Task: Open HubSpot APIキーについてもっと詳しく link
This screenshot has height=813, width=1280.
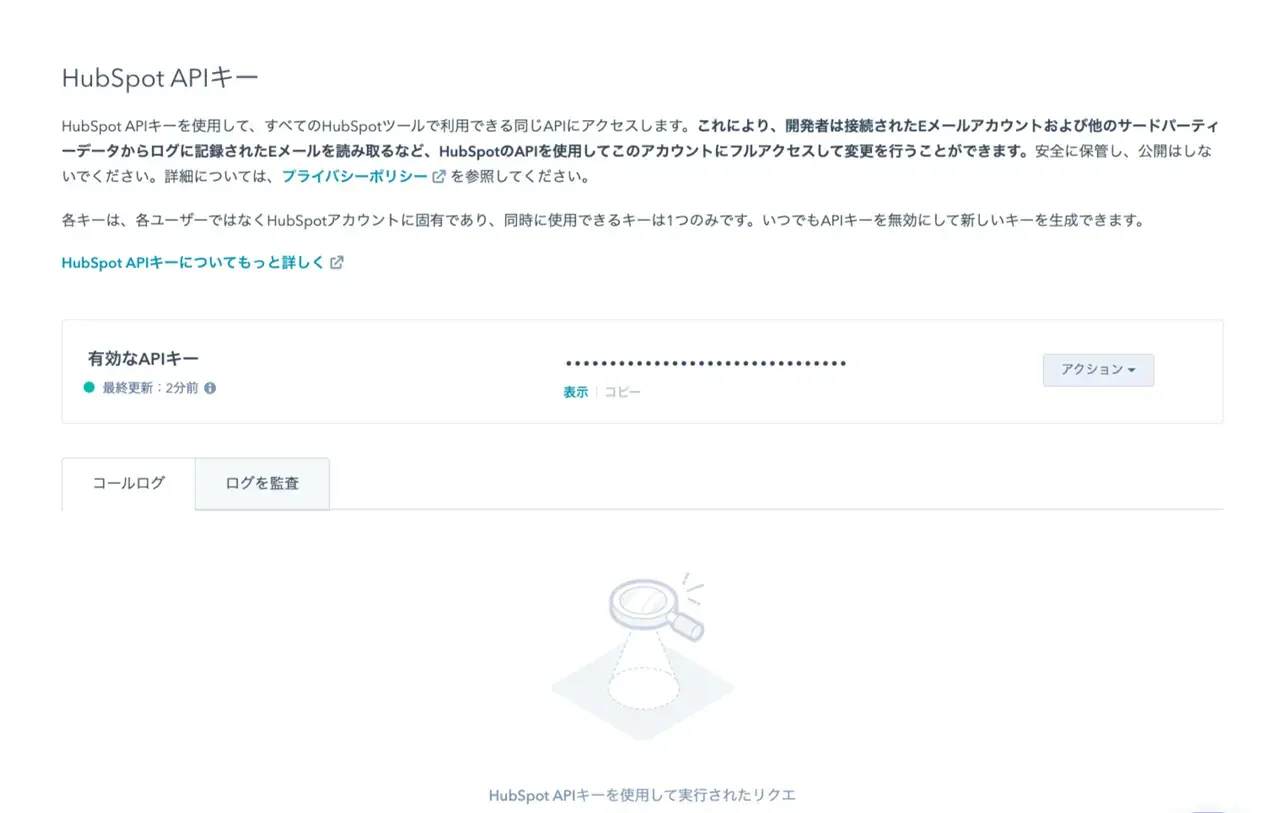Action: [193, 262]
